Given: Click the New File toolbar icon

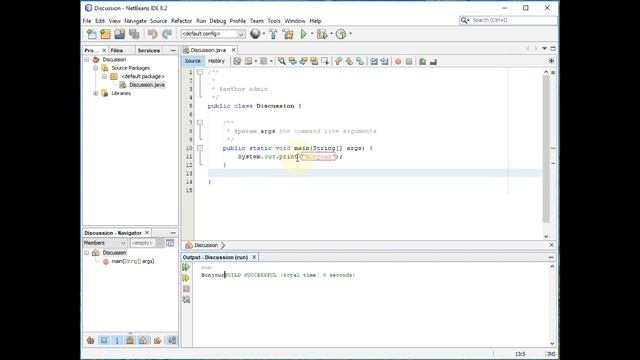Looking at the screenshot, I should click(92, 34).
